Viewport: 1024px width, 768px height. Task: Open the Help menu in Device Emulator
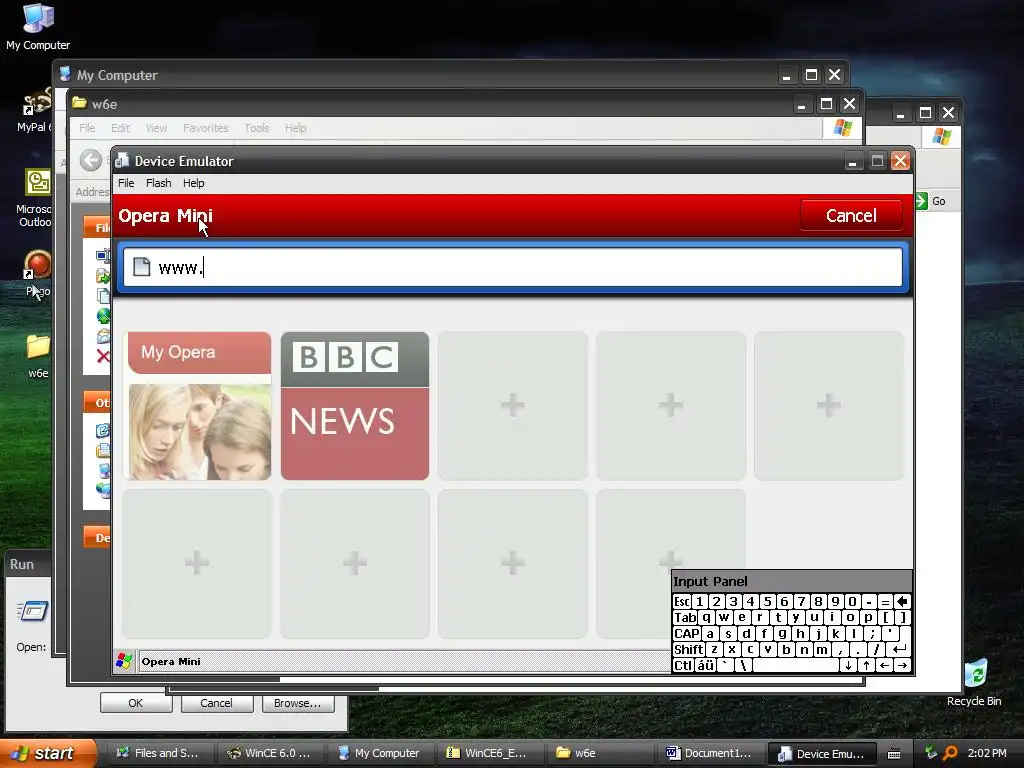tap(193, 183)
